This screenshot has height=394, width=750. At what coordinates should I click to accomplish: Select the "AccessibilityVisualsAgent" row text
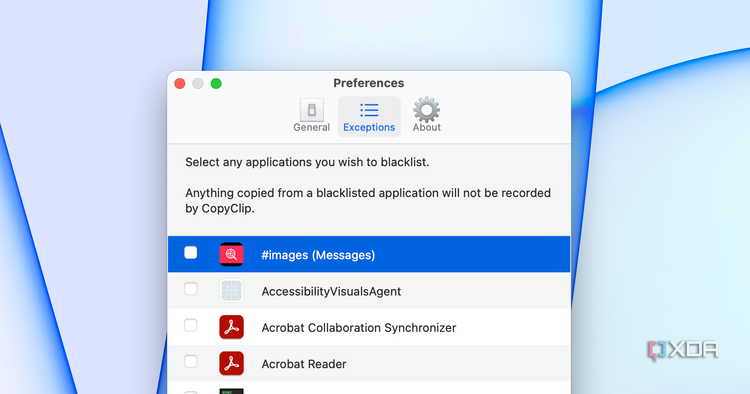(331, 291)
